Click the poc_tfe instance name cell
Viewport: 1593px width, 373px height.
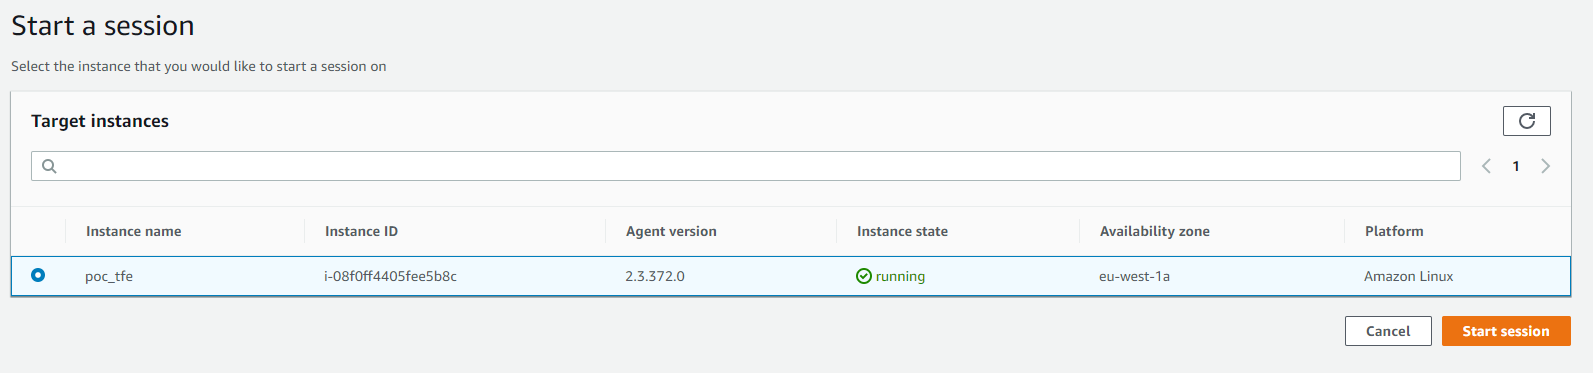(109, 276)
